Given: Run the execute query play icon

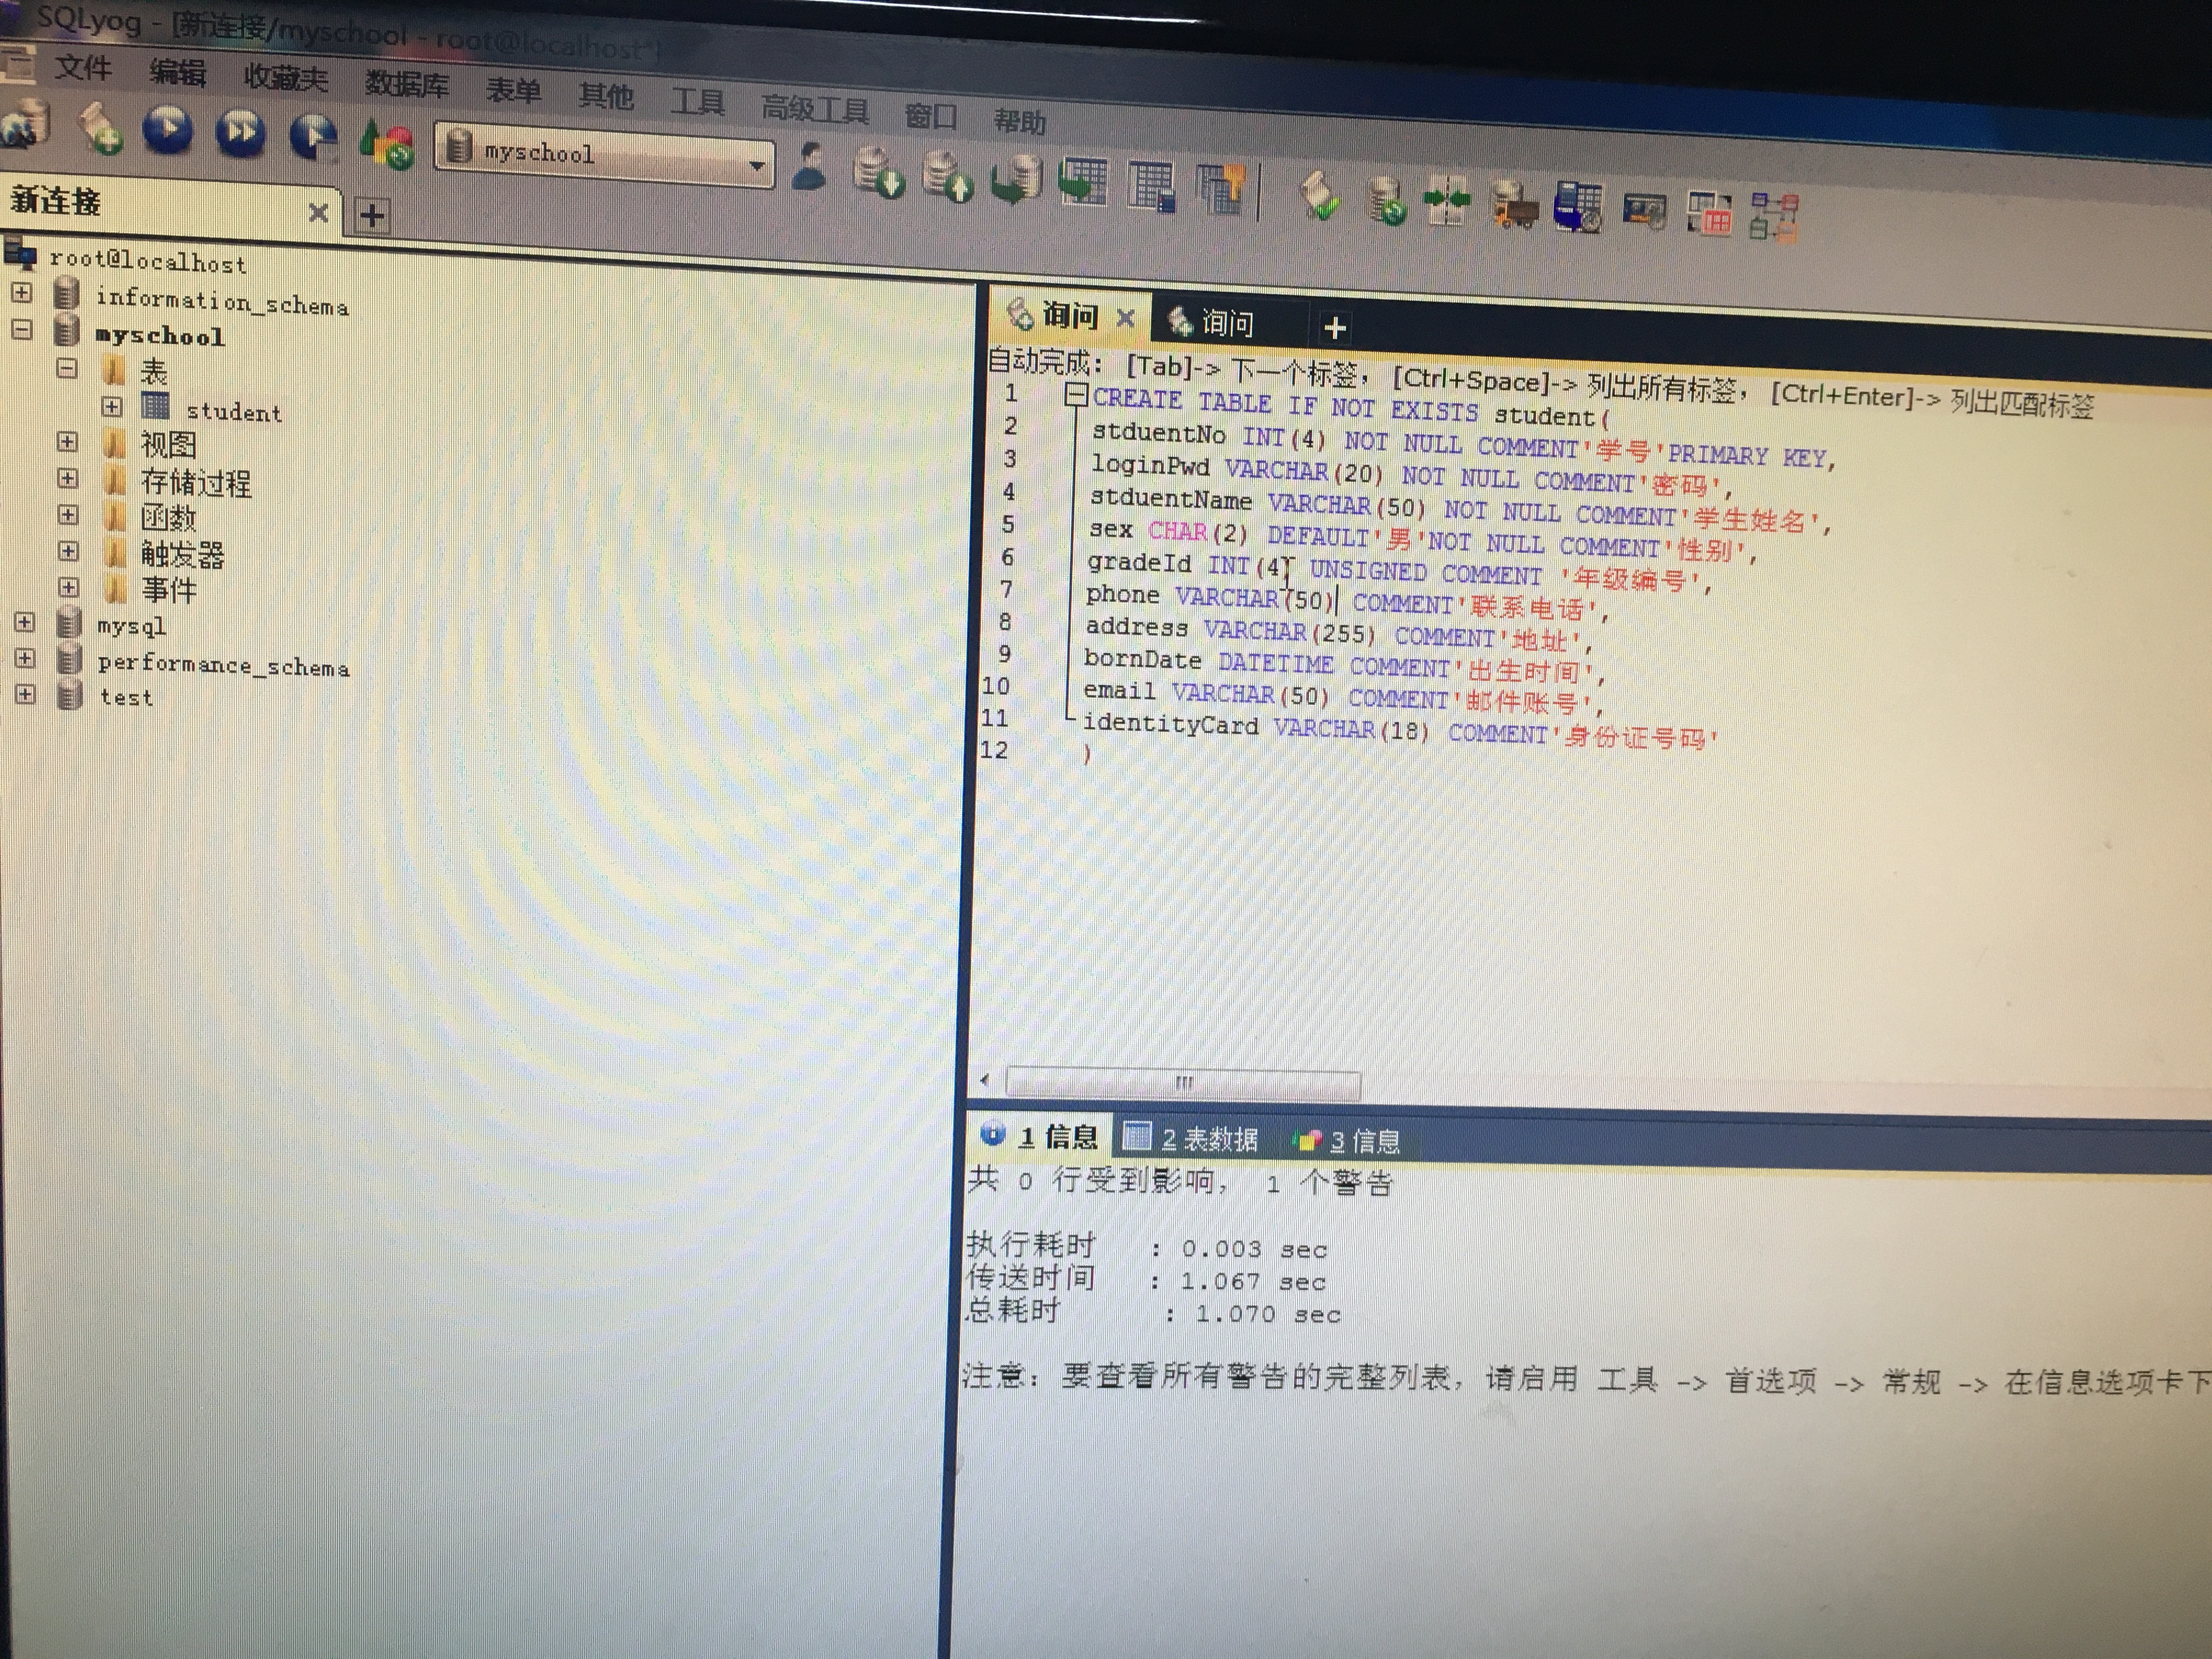Looking at the screenshot, I should coord(167,130).
